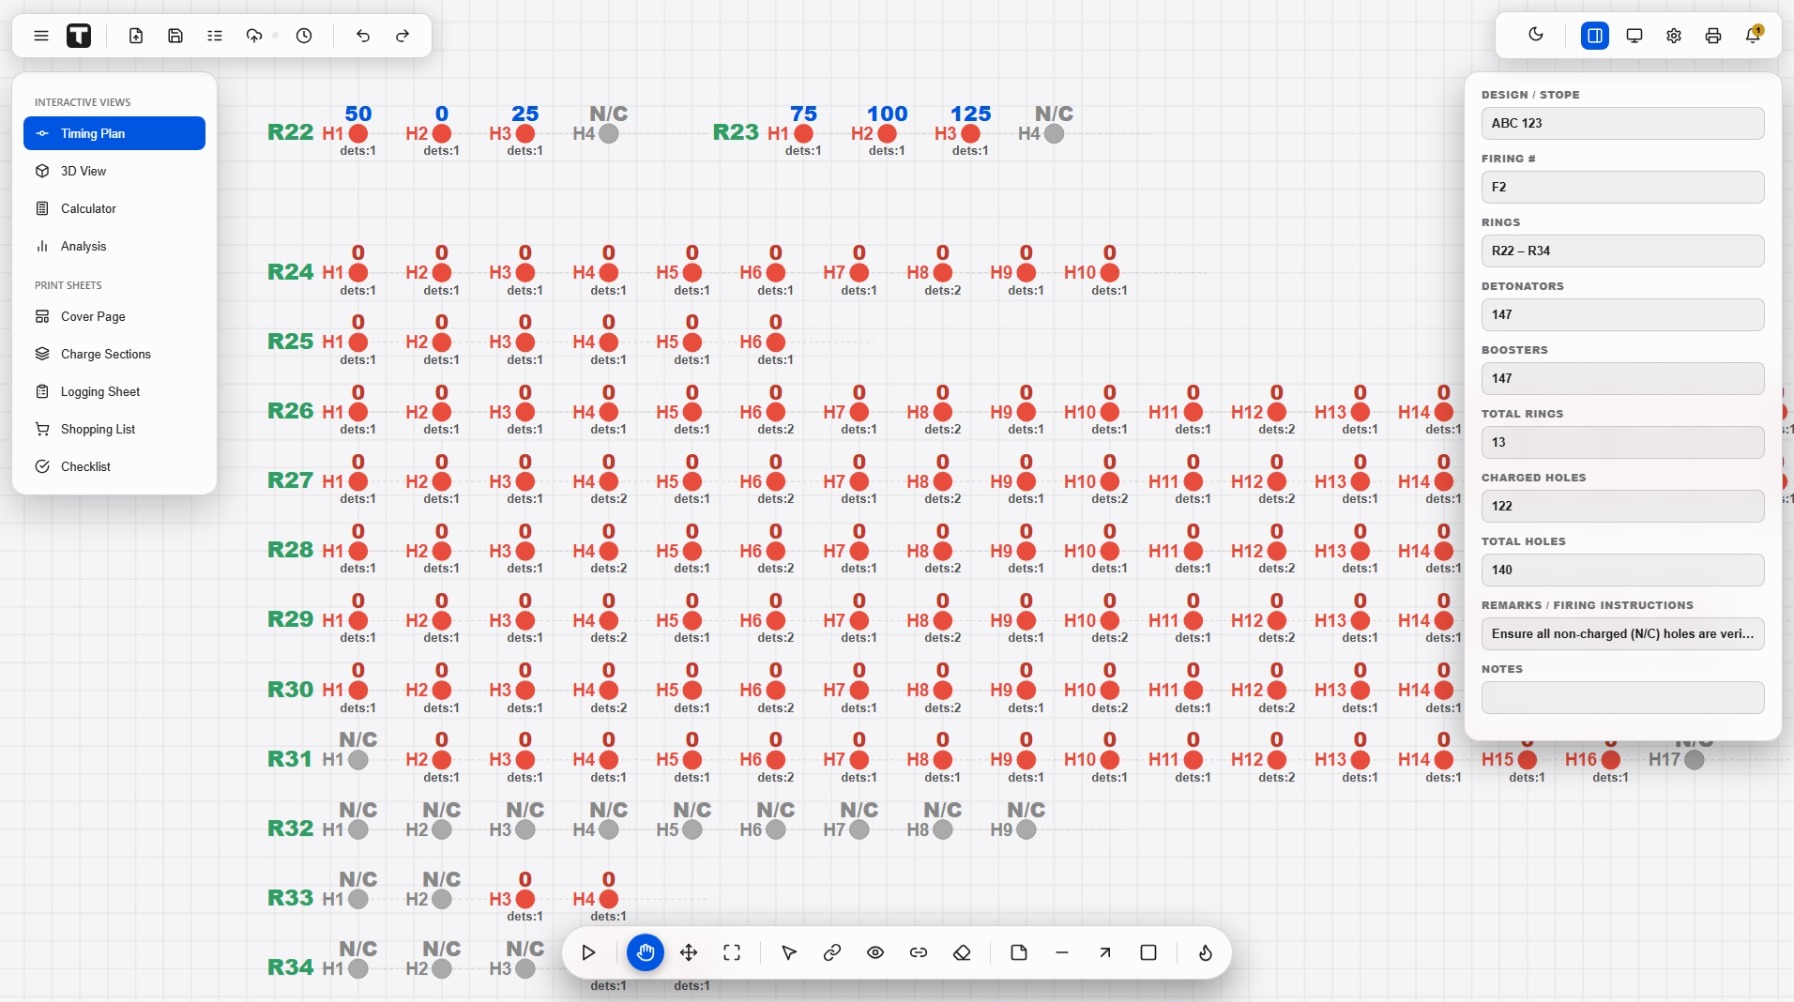Play the timing animation
The image size is (1794, 1002).
coord(589,953)
